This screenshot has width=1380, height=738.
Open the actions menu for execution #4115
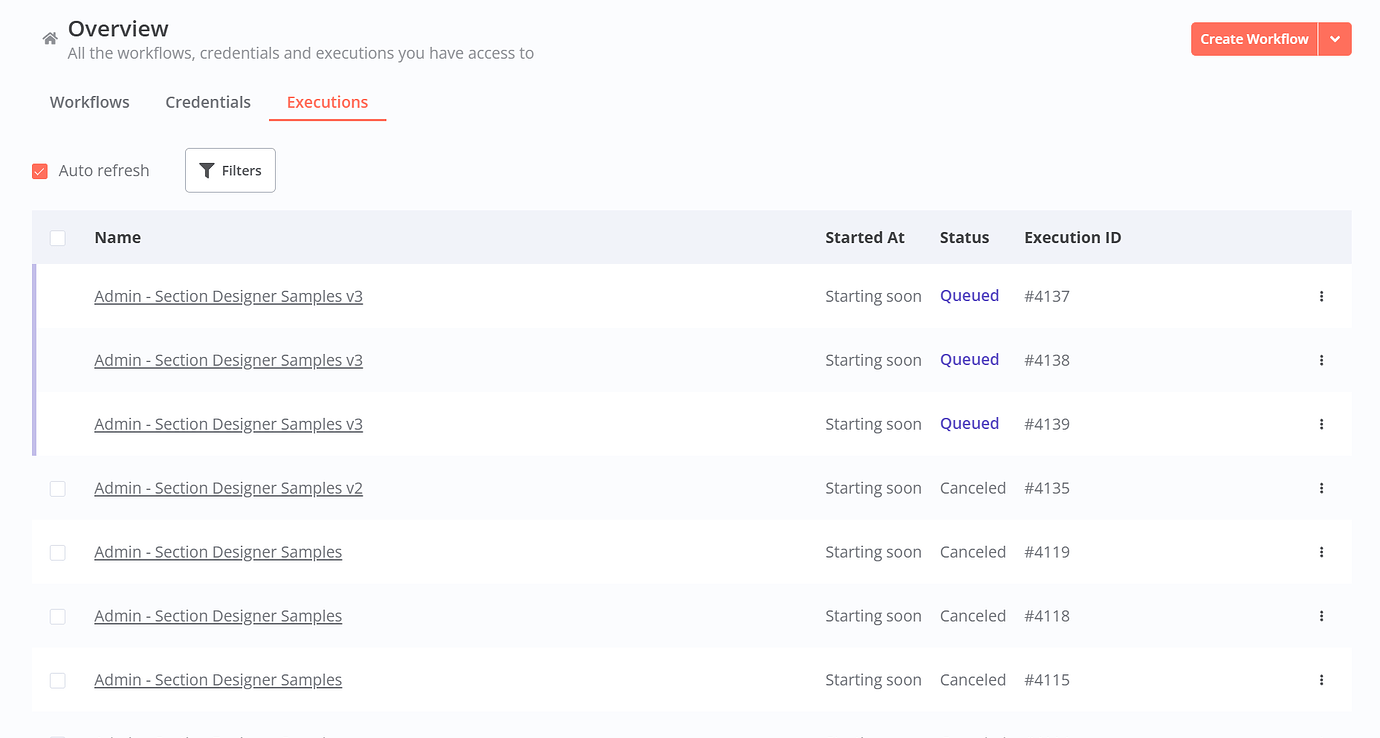click(1321, 679)
